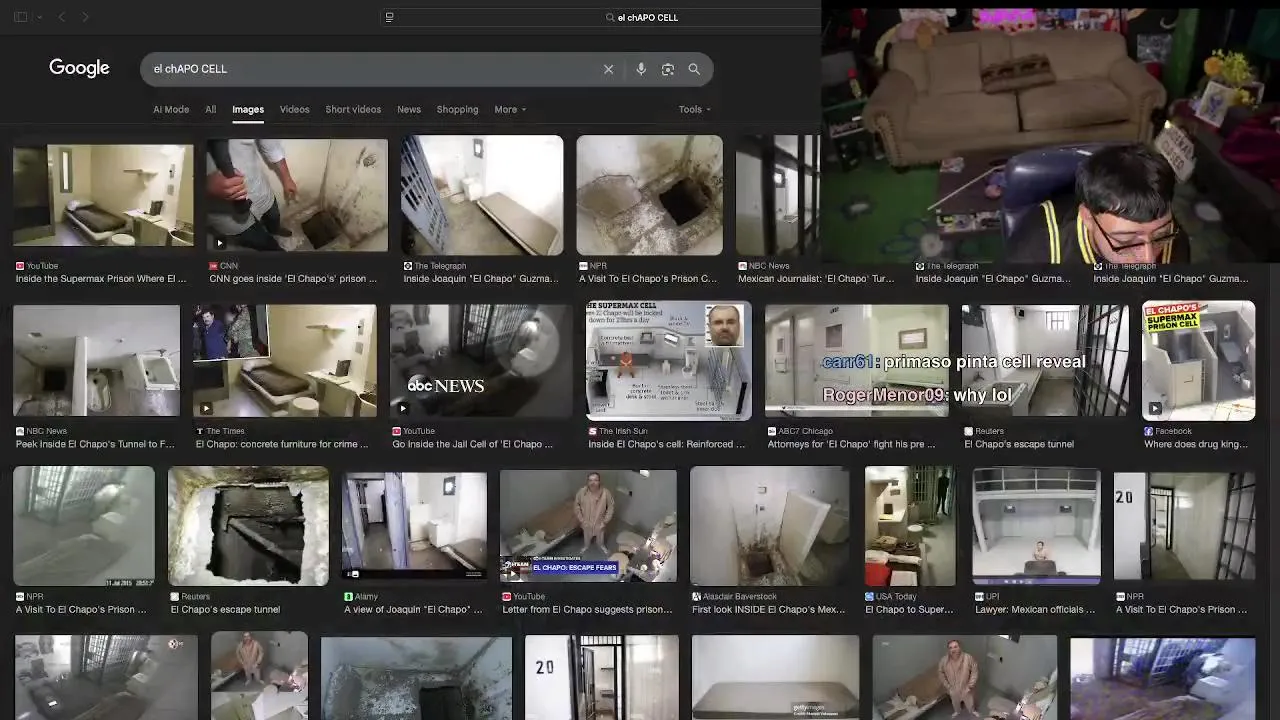Image resolution: width=1280 pixels, height=720 pixels.
Task: Open The Times concrete furniture thumbnail
Action: [x=284, y=360]
